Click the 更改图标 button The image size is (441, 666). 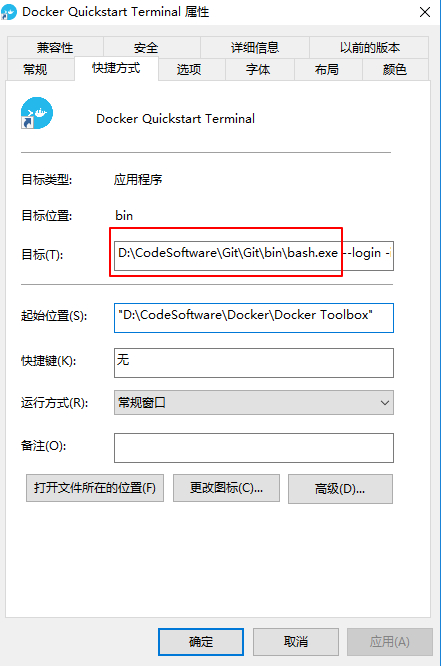point(226,488)
